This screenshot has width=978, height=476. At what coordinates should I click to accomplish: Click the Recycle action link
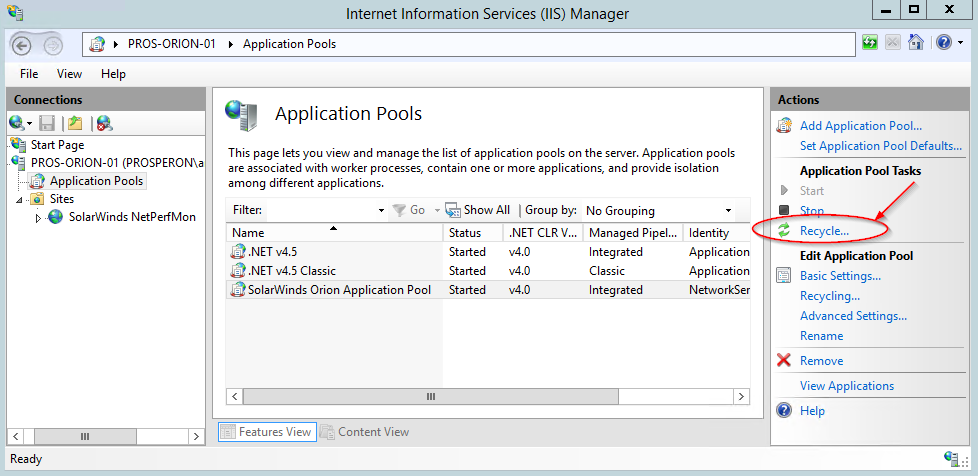pyautogui.click(x=824, y=230)
